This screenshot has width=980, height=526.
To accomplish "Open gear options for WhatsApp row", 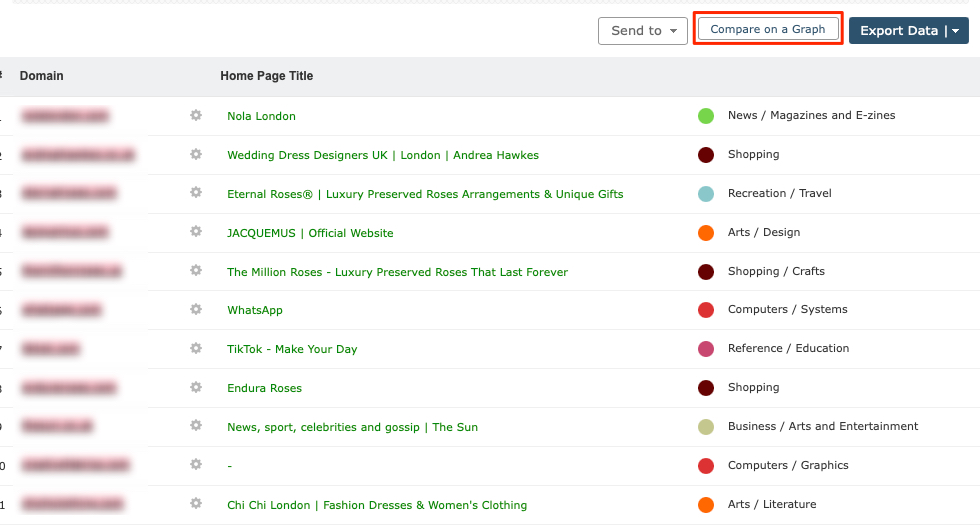I will (x=196, y=310).
